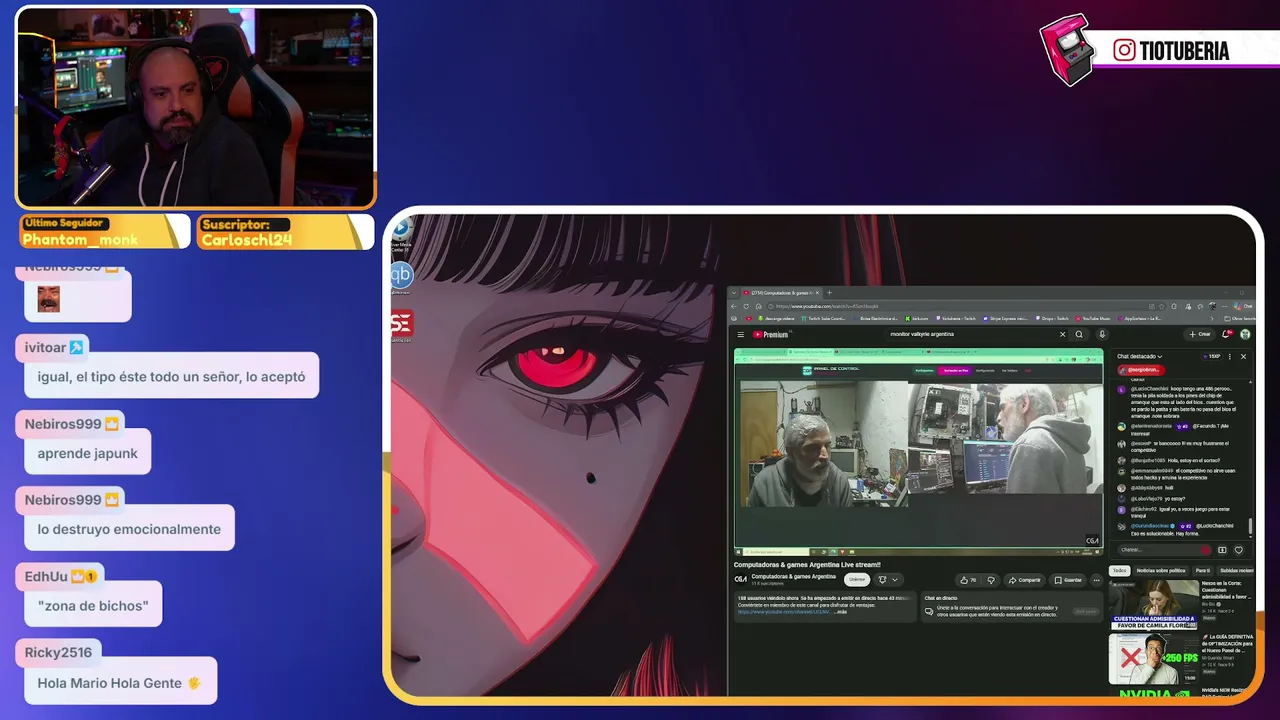Open the red SE desktop shortcut
Image resolution: width=1280 pixels, height=720 pixels.
pyautogui.click(x=401, y=324)
